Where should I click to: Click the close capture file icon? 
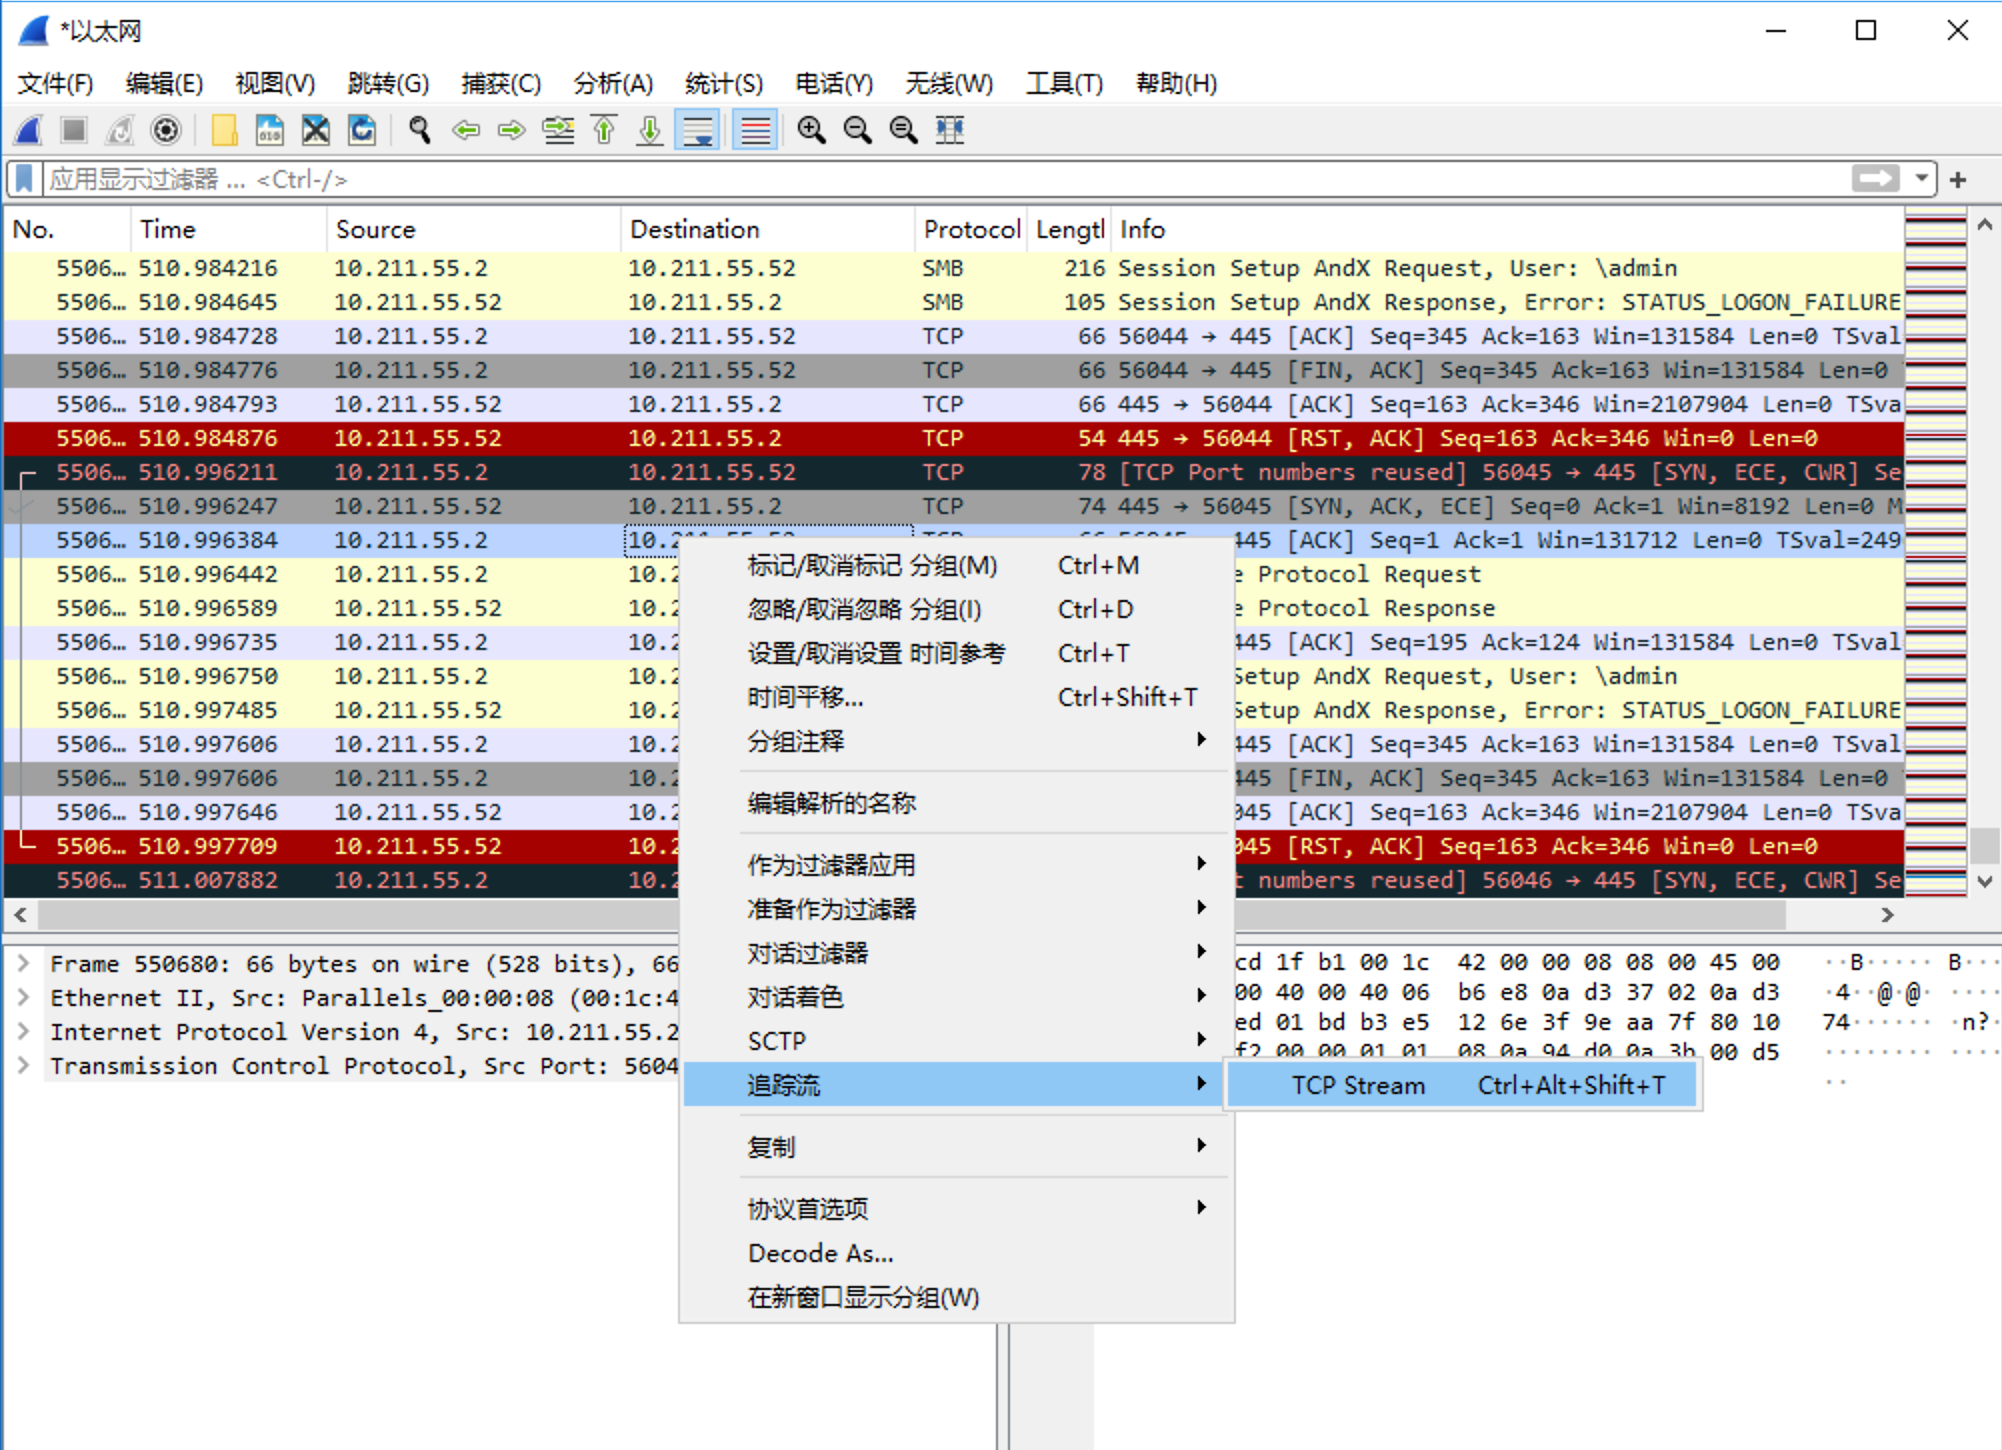click(316, 130)
